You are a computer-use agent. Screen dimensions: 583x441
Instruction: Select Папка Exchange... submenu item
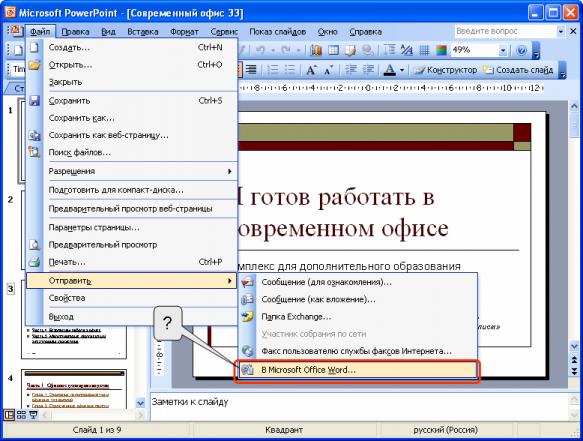pyautogui.click(x=358, y=317)
